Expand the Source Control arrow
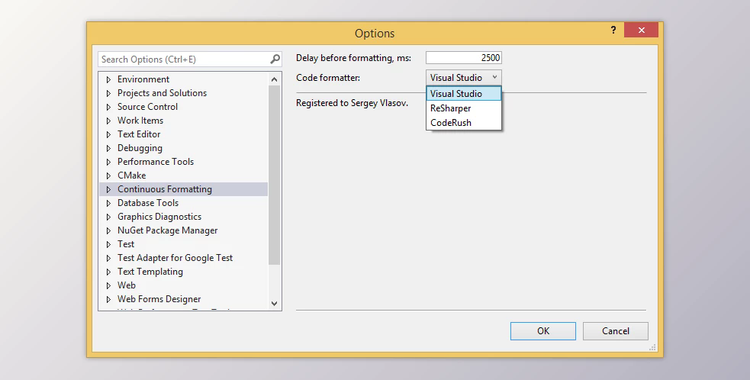The image size is (750, 380). pos(109,107)
